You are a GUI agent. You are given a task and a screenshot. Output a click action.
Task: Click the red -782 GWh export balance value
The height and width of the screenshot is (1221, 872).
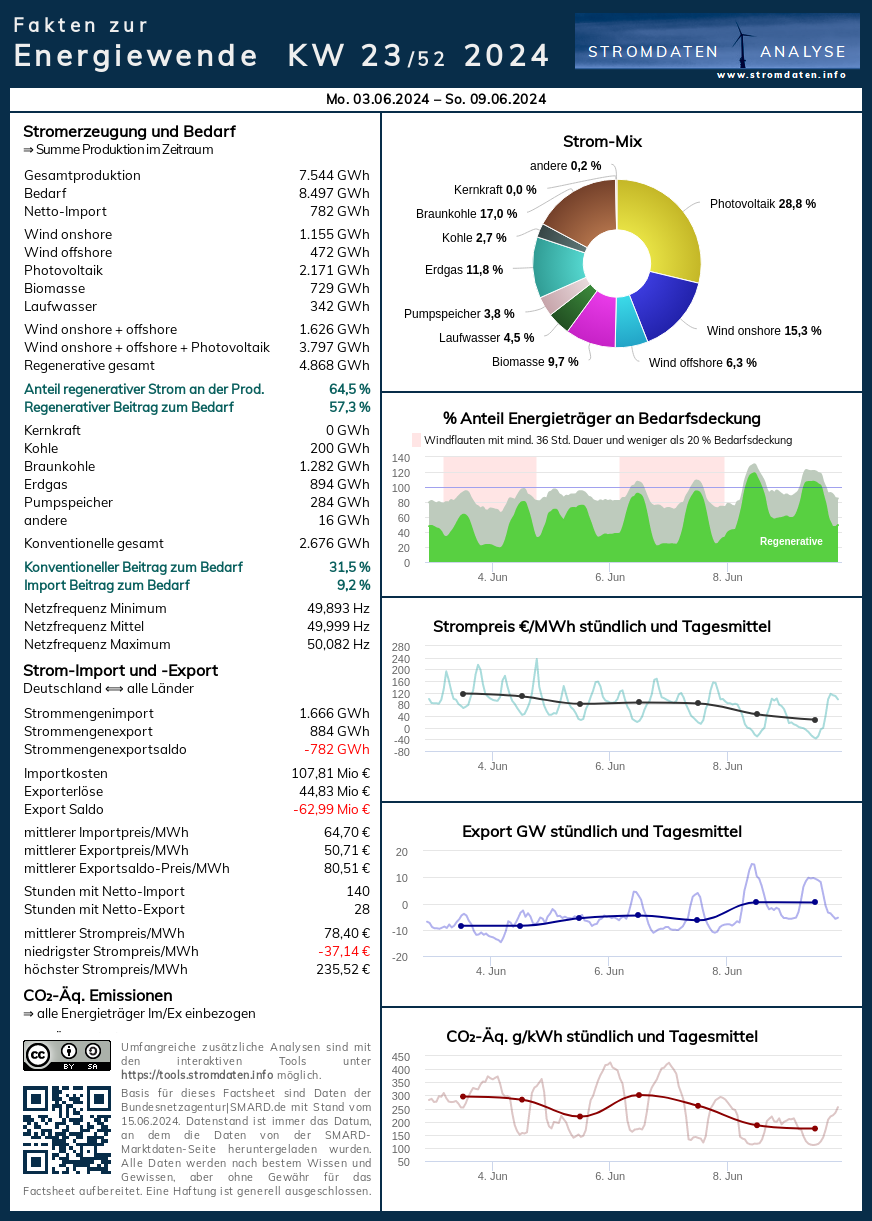336,749
